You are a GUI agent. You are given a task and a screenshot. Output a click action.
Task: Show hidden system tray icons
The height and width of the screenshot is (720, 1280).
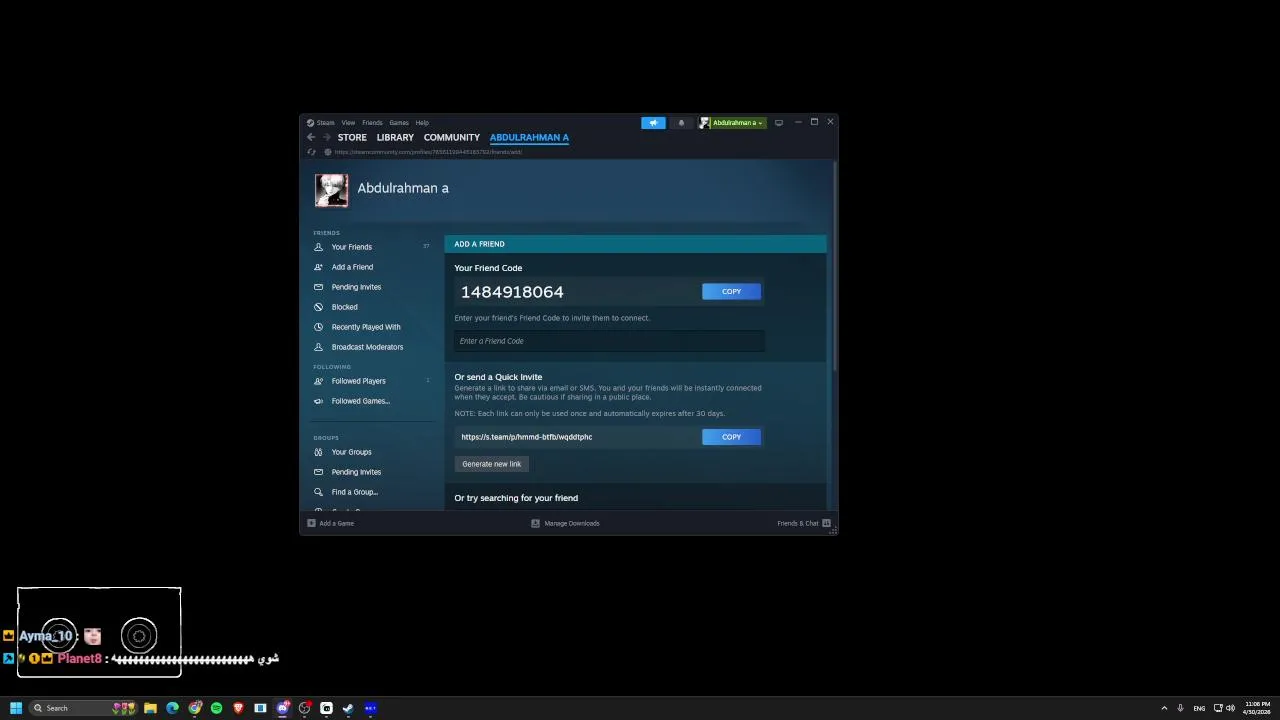1163,708
